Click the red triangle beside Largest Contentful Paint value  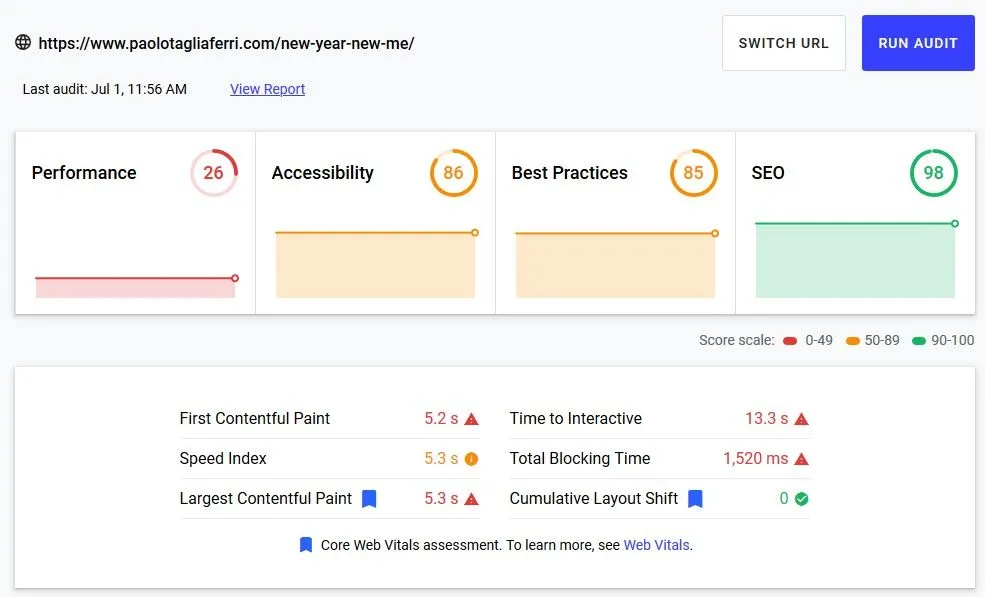coord(471,500)
